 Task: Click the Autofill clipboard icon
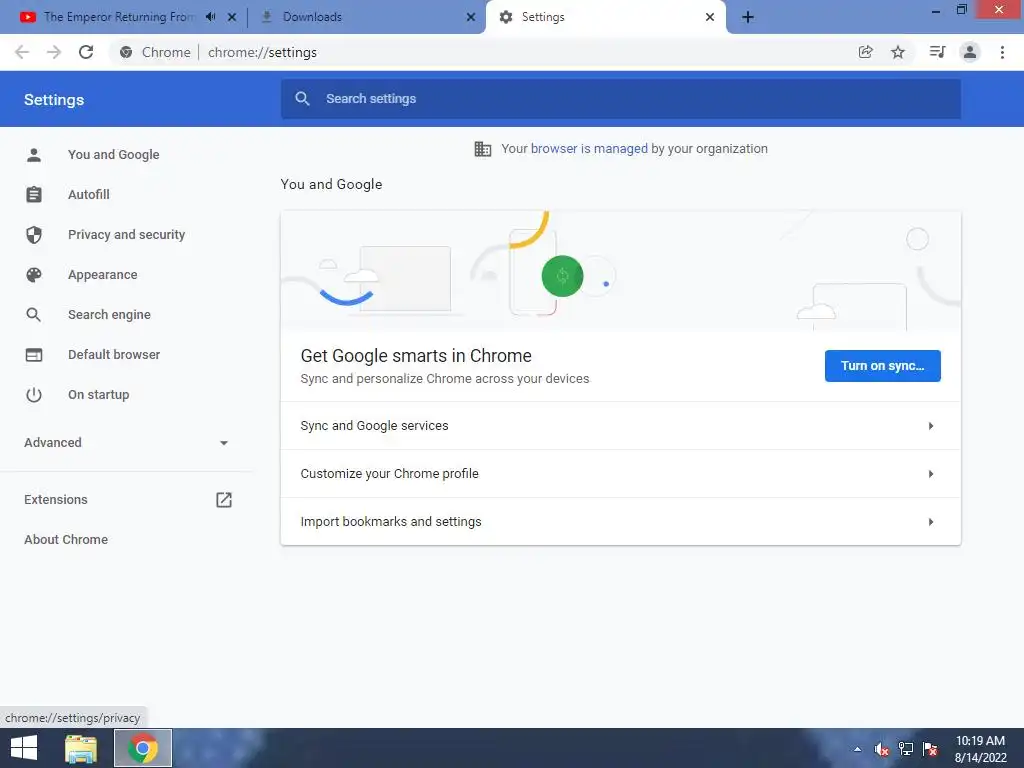coord(34,195)
